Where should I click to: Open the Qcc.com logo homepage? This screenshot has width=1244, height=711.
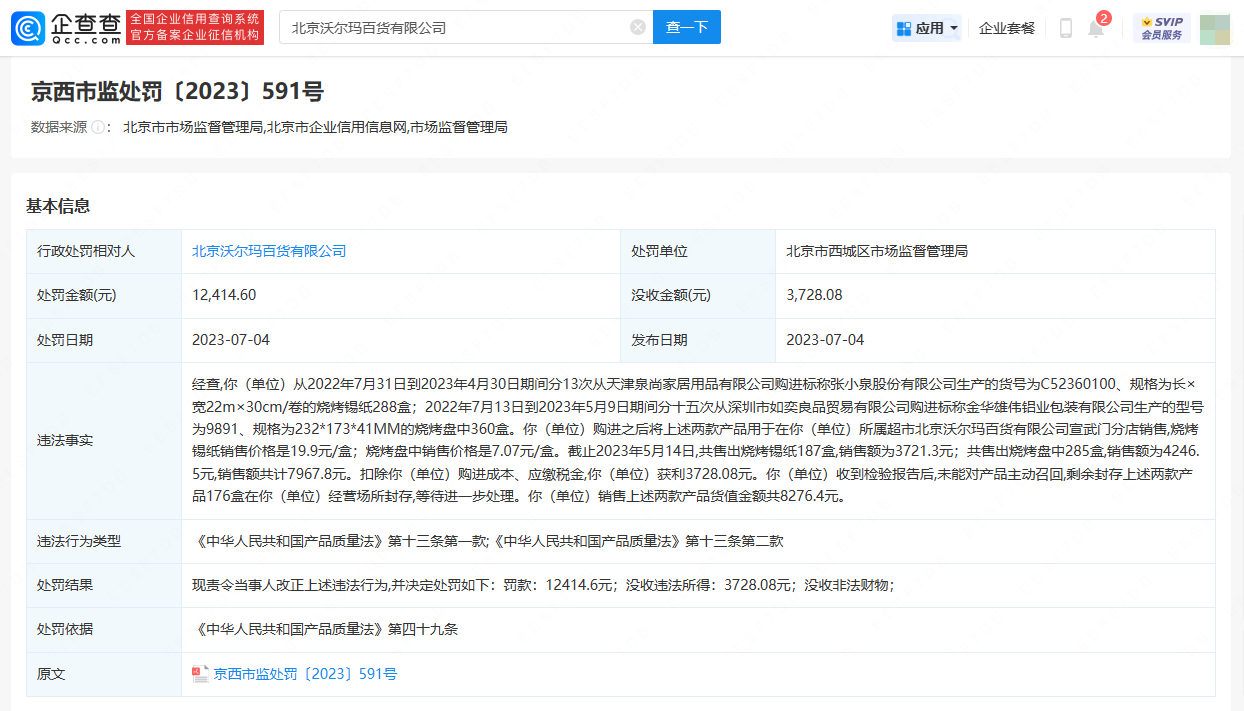pyautogui.click(x=67, y=28)
